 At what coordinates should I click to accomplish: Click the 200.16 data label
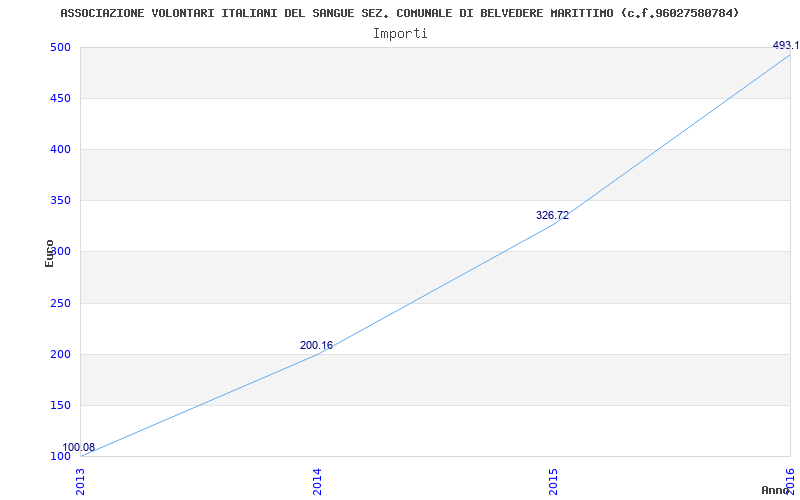[x=316, y=345]
